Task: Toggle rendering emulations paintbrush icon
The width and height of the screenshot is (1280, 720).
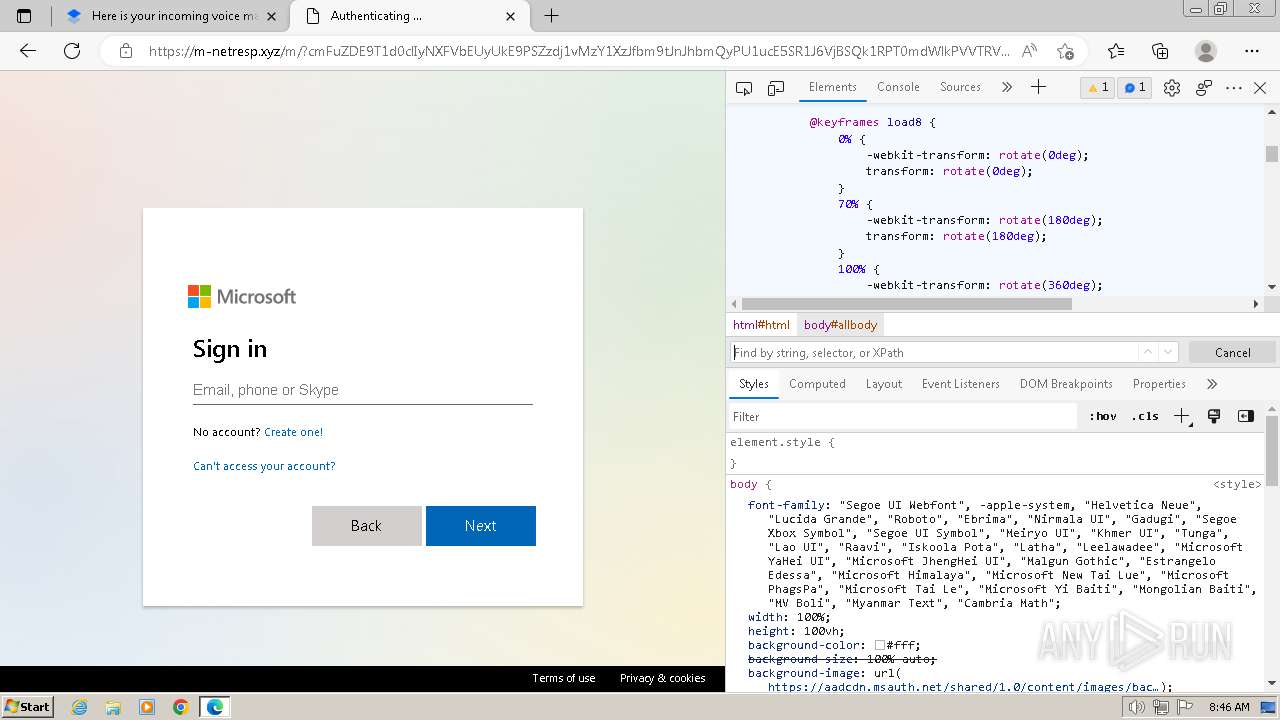Action: 1214,416
